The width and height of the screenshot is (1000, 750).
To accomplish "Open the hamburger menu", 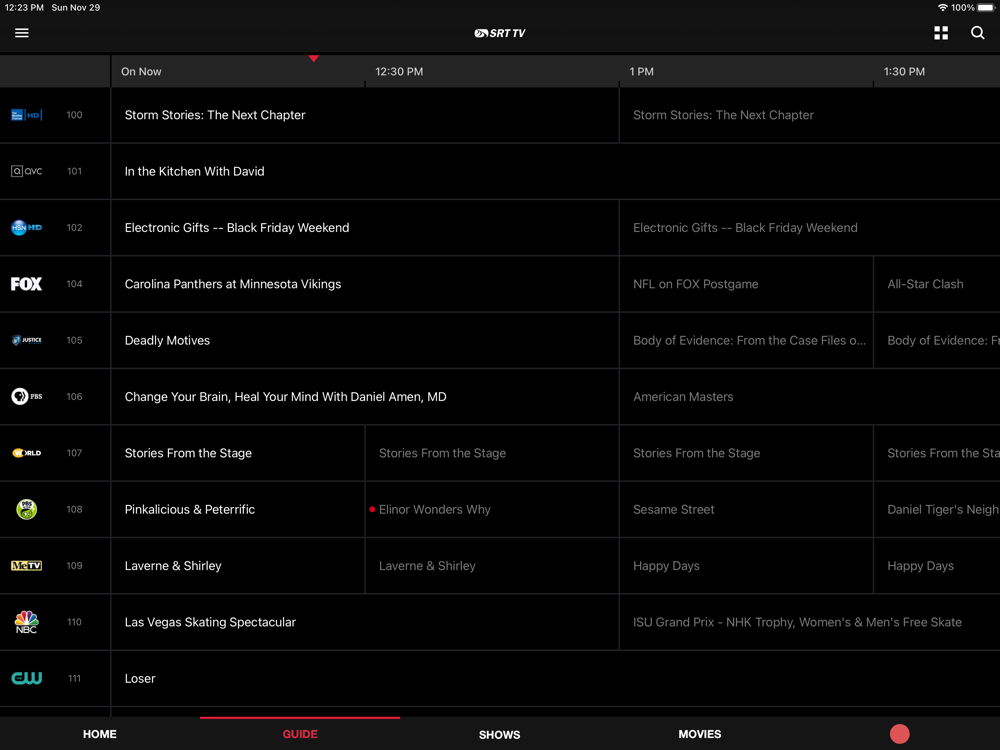I will click(22, 33).
